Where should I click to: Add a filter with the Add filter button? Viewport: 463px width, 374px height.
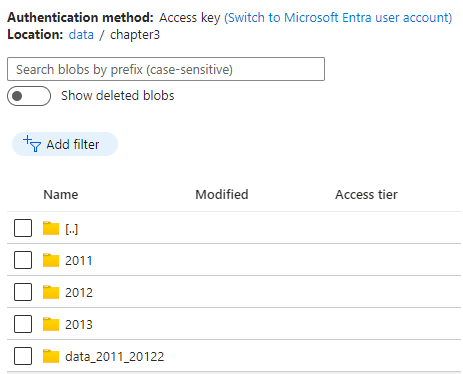click(65, 144)
